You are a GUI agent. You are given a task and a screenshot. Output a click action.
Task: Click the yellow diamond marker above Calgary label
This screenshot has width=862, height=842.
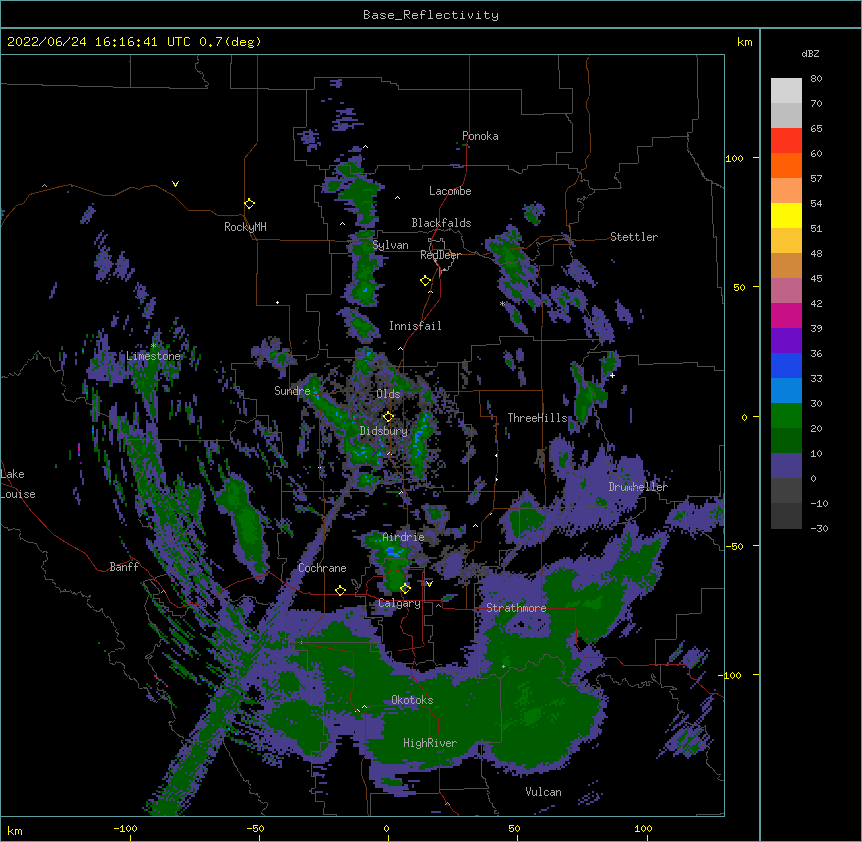[x=405, y=589]
